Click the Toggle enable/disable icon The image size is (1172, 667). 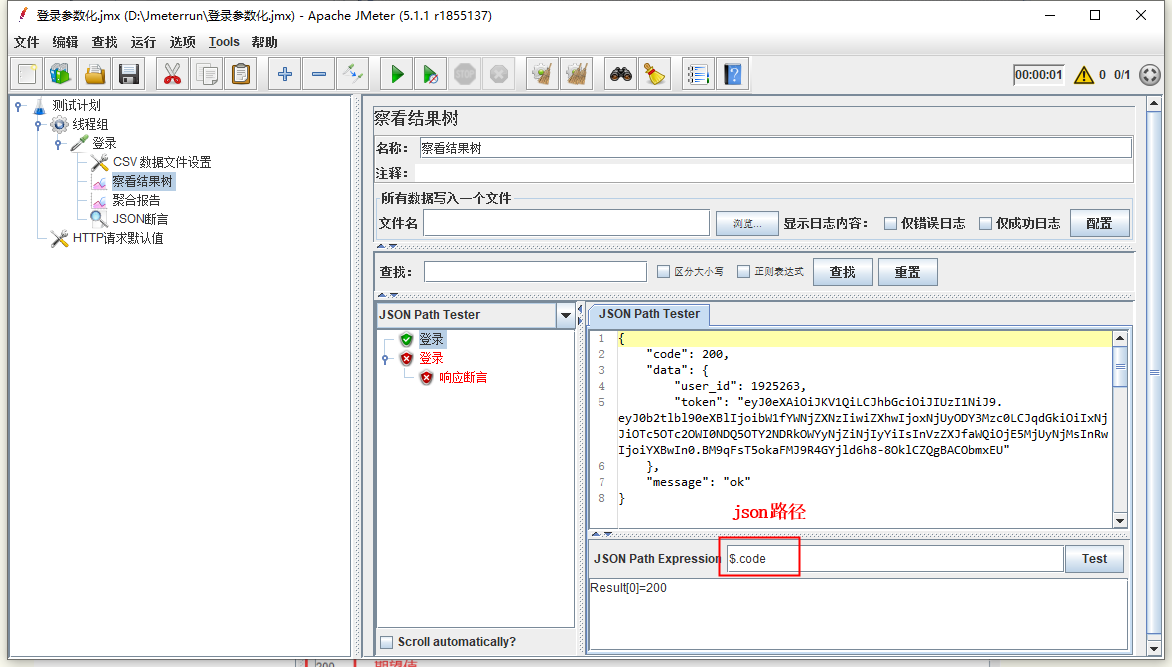coord(353,74)
